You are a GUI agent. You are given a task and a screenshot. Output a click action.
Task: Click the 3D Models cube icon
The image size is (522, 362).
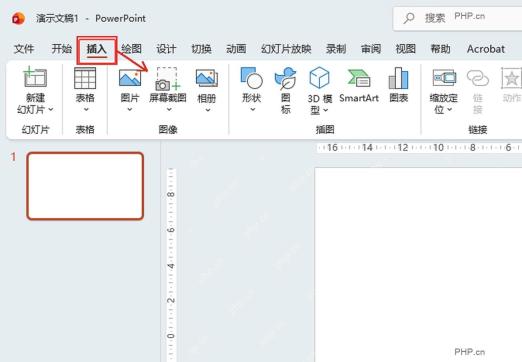(x=319, y=78)
